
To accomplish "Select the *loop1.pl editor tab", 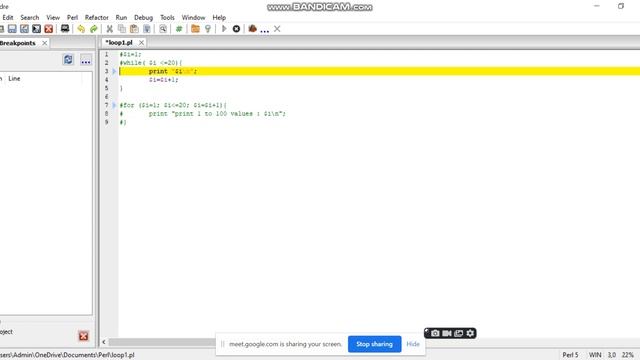I will click(119, 42).
